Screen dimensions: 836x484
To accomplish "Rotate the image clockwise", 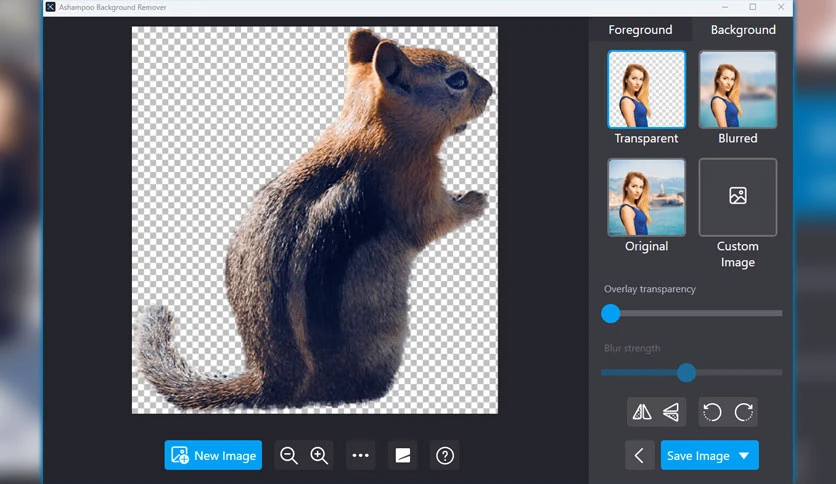I will click(x=743, y=412).
